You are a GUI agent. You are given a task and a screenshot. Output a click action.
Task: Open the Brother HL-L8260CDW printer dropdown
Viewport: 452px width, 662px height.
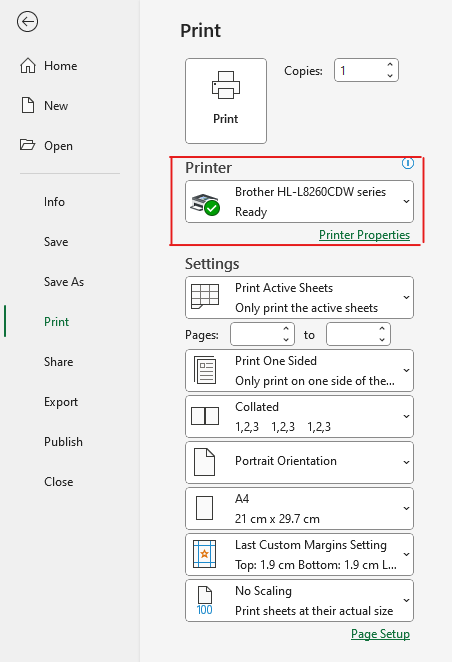299,201
